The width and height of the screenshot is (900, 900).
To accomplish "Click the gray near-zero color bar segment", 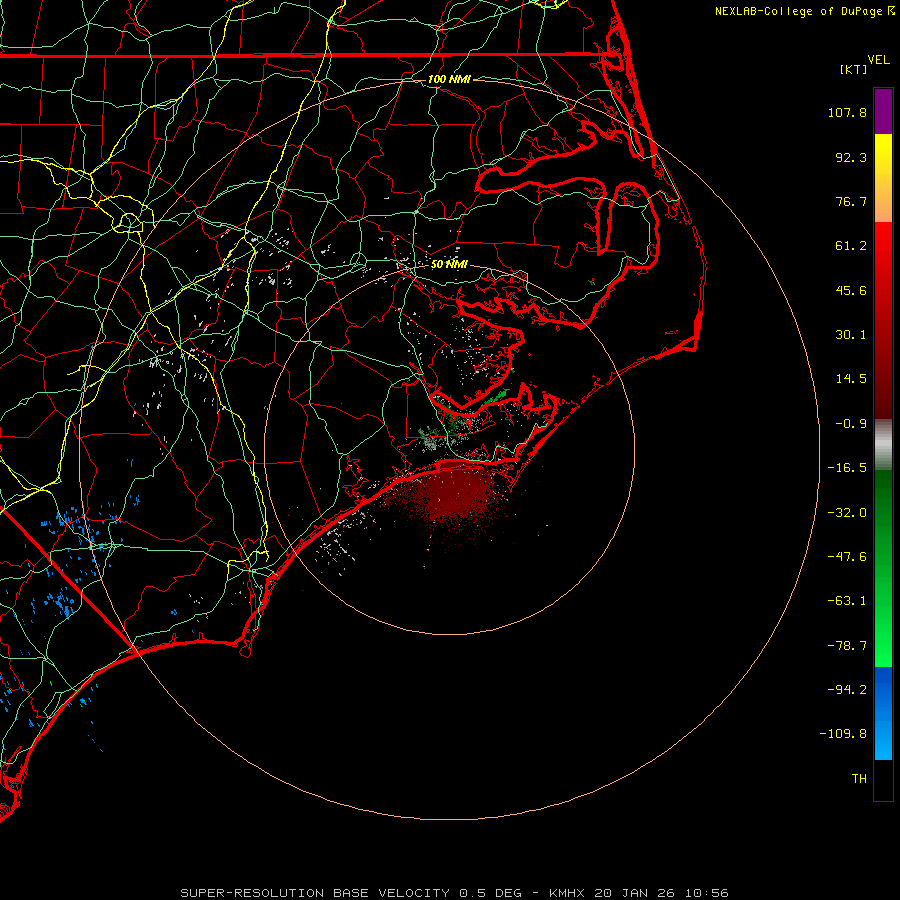I will [x=883, y=444].
